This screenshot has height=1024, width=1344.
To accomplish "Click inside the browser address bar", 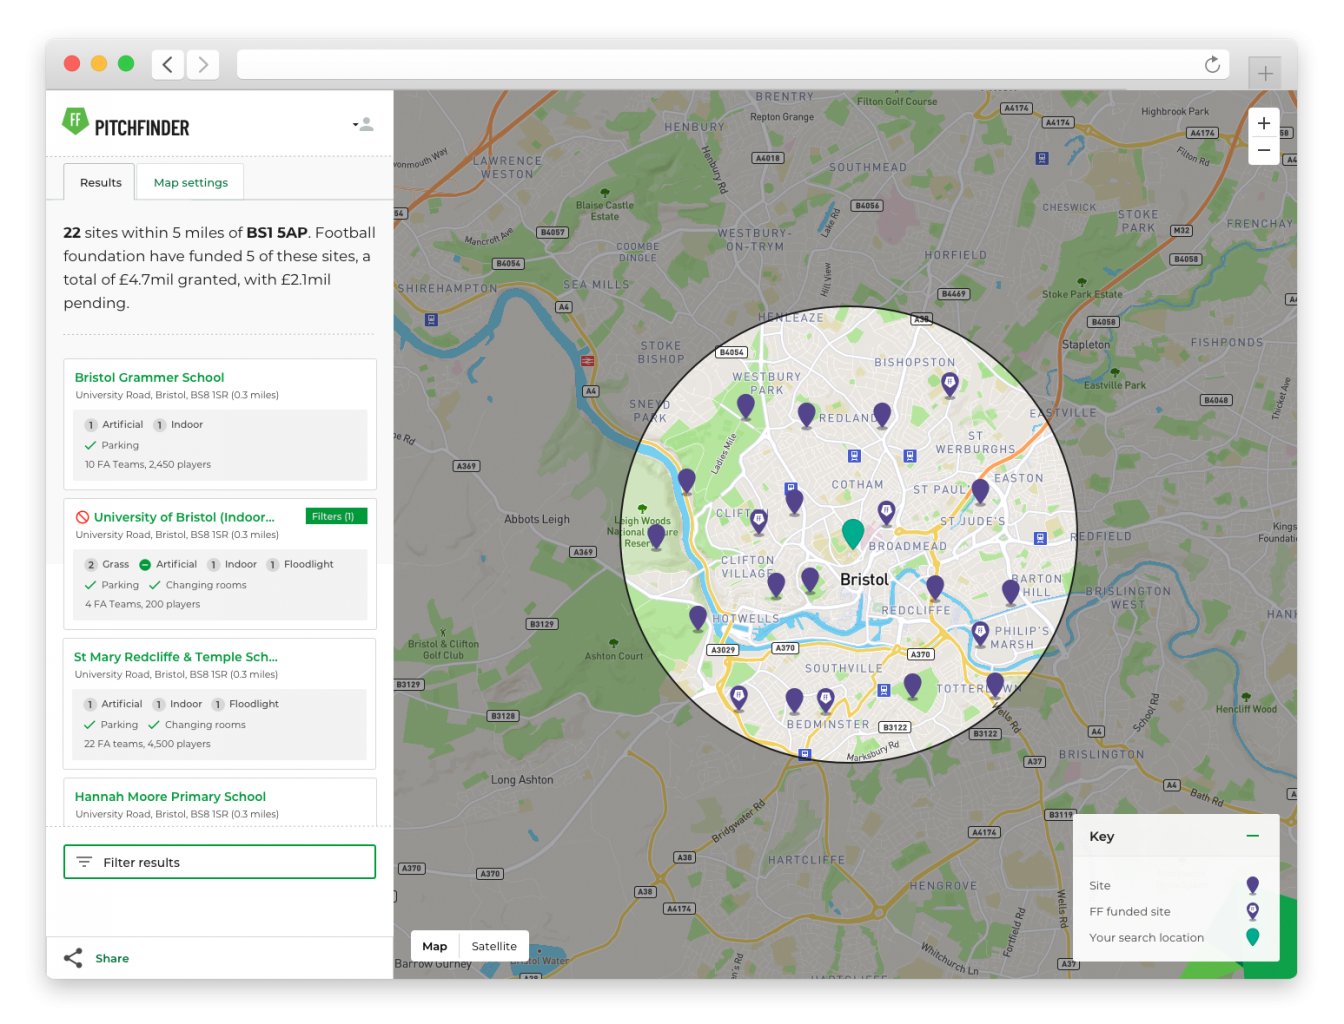I will [700, 63].
